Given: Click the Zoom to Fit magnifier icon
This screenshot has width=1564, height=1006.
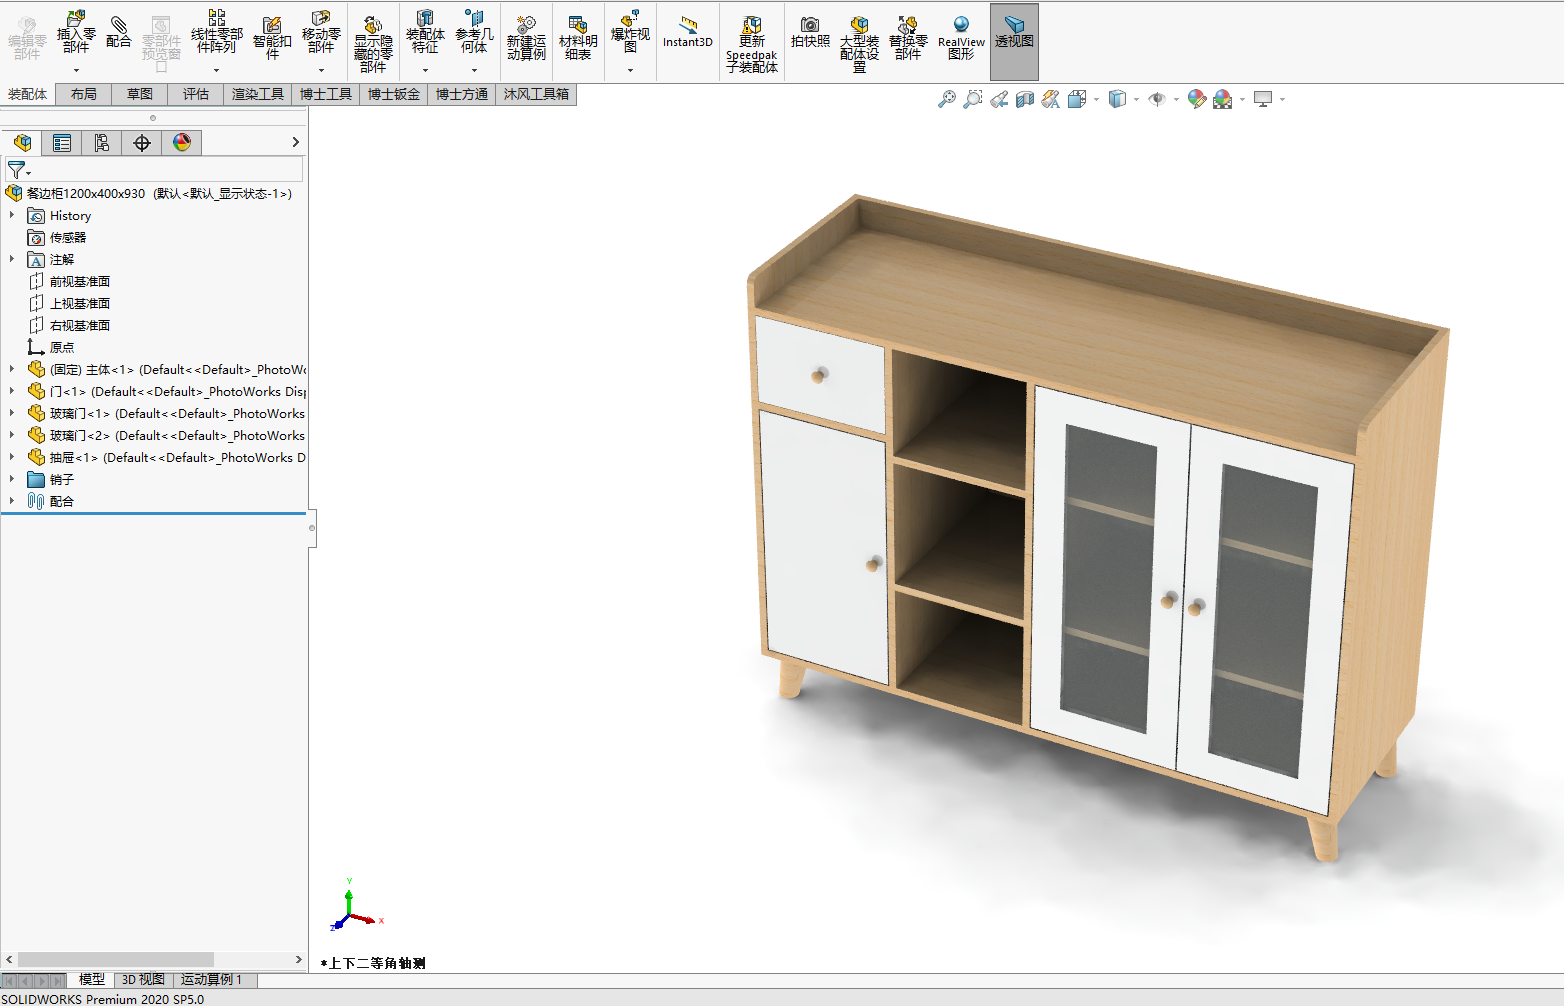Looking at the screenshot, I should 946,99.
